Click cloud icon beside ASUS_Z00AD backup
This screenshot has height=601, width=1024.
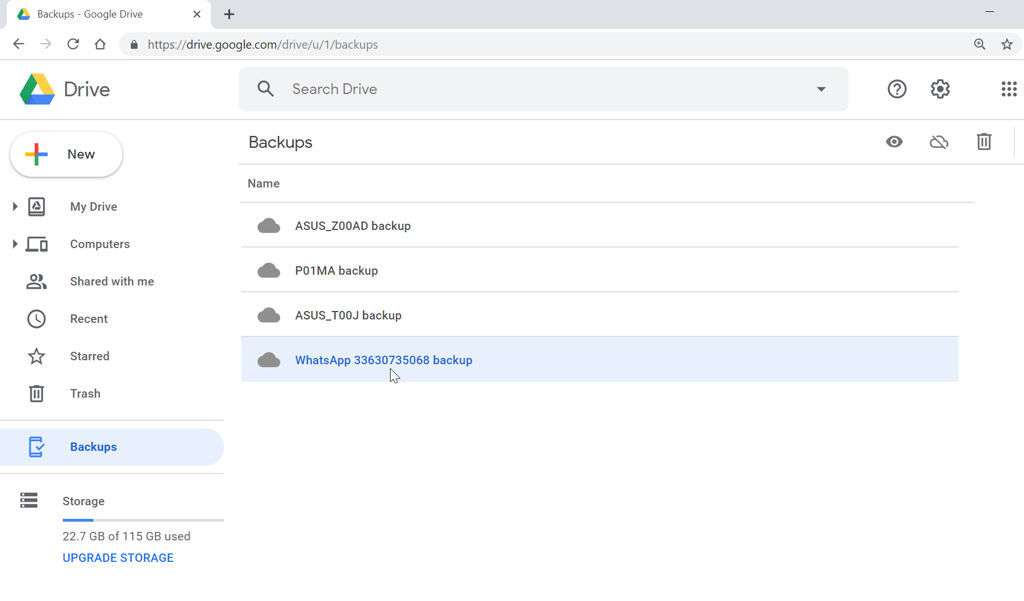click(x=268, y=226)
